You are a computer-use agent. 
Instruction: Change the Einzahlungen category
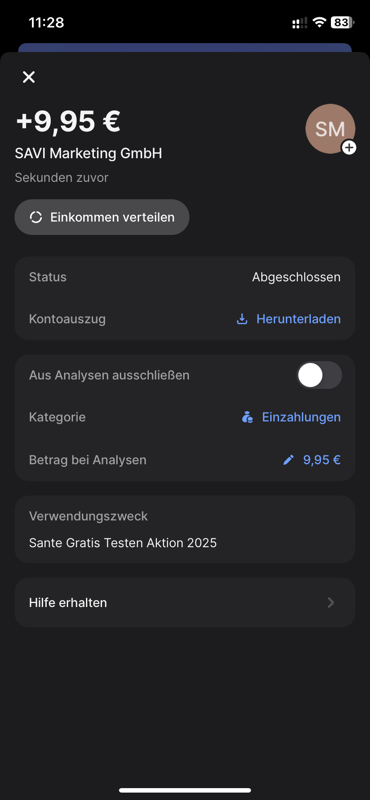point(301,417)
